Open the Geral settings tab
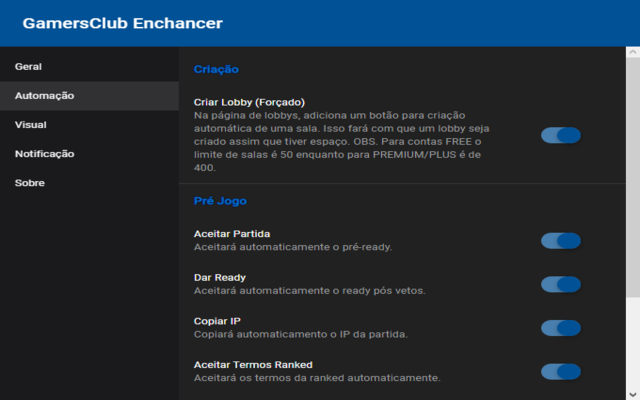The height and width of the screenshot is (400, 640). point(89,67)
